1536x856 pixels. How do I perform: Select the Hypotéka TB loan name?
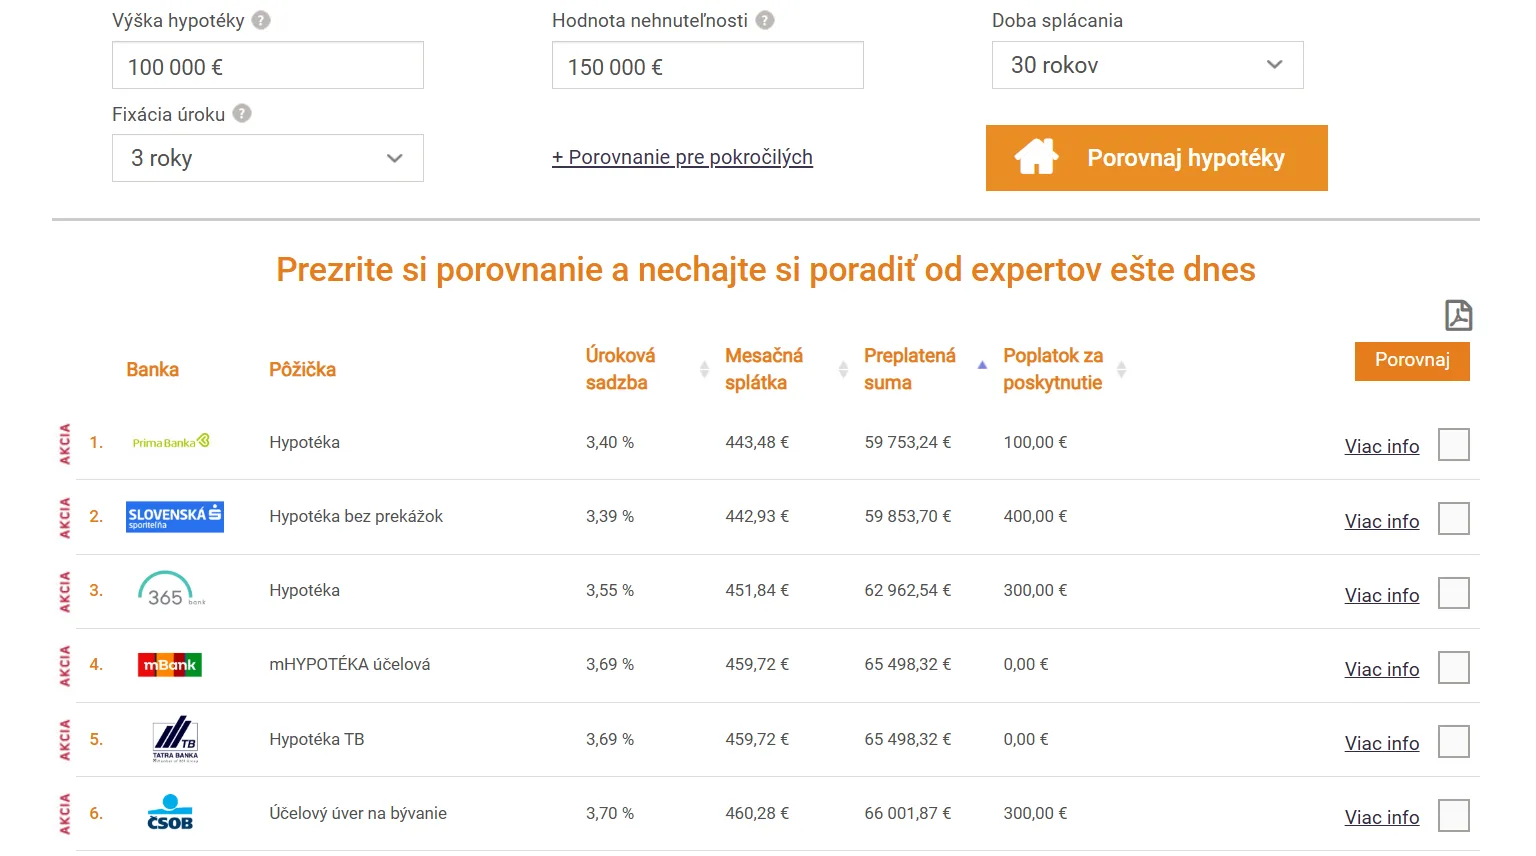coord(317,739)
